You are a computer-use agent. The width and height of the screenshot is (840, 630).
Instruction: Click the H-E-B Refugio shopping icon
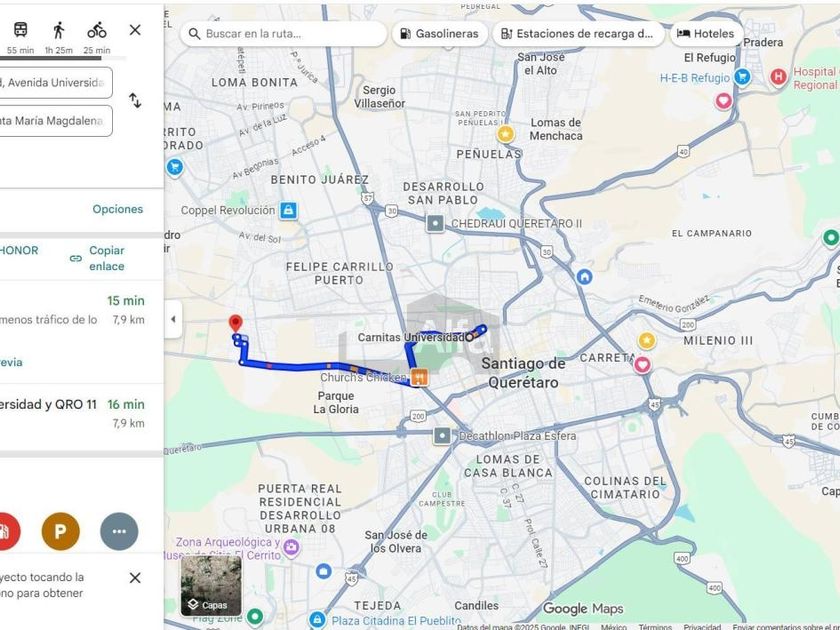pyautogui.click(x=742, y=77)
